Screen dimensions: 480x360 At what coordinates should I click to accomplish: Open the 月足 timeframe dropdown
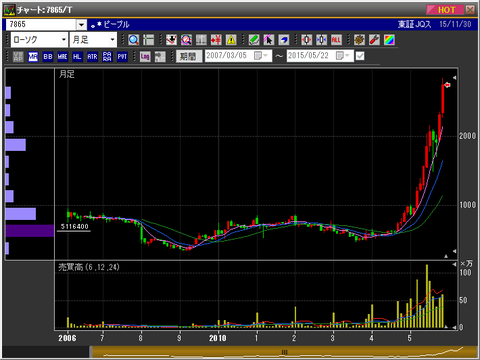(93, 40)
